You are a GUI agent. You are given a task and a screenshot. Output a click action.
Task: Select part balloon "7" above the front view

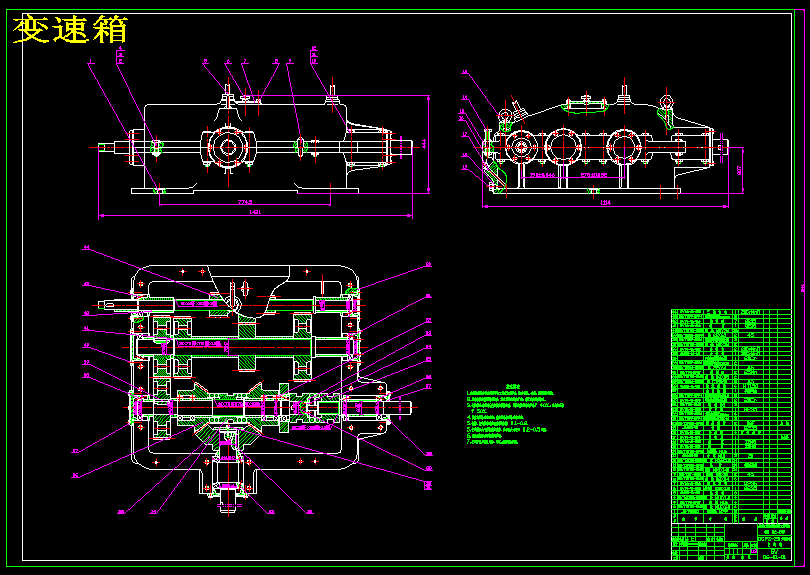[x=245, y=61]
